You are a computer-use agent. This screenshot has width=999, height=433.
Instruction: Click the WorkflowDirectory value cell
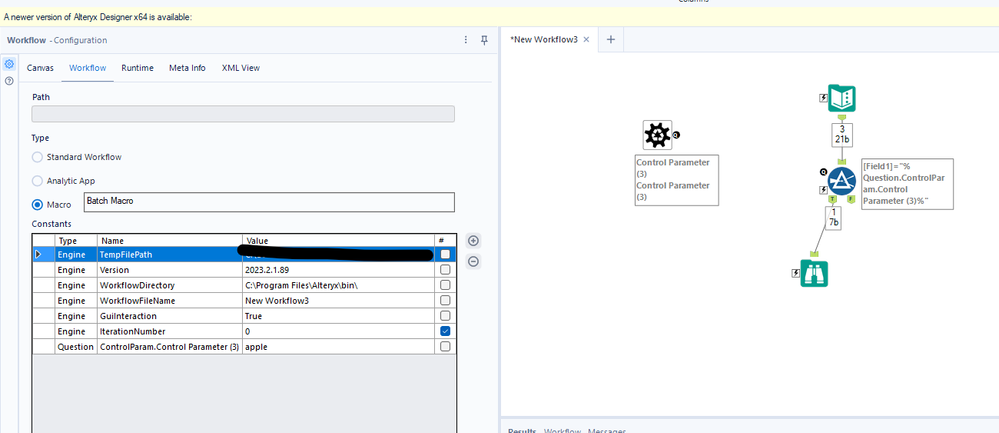tap(340, 285)
